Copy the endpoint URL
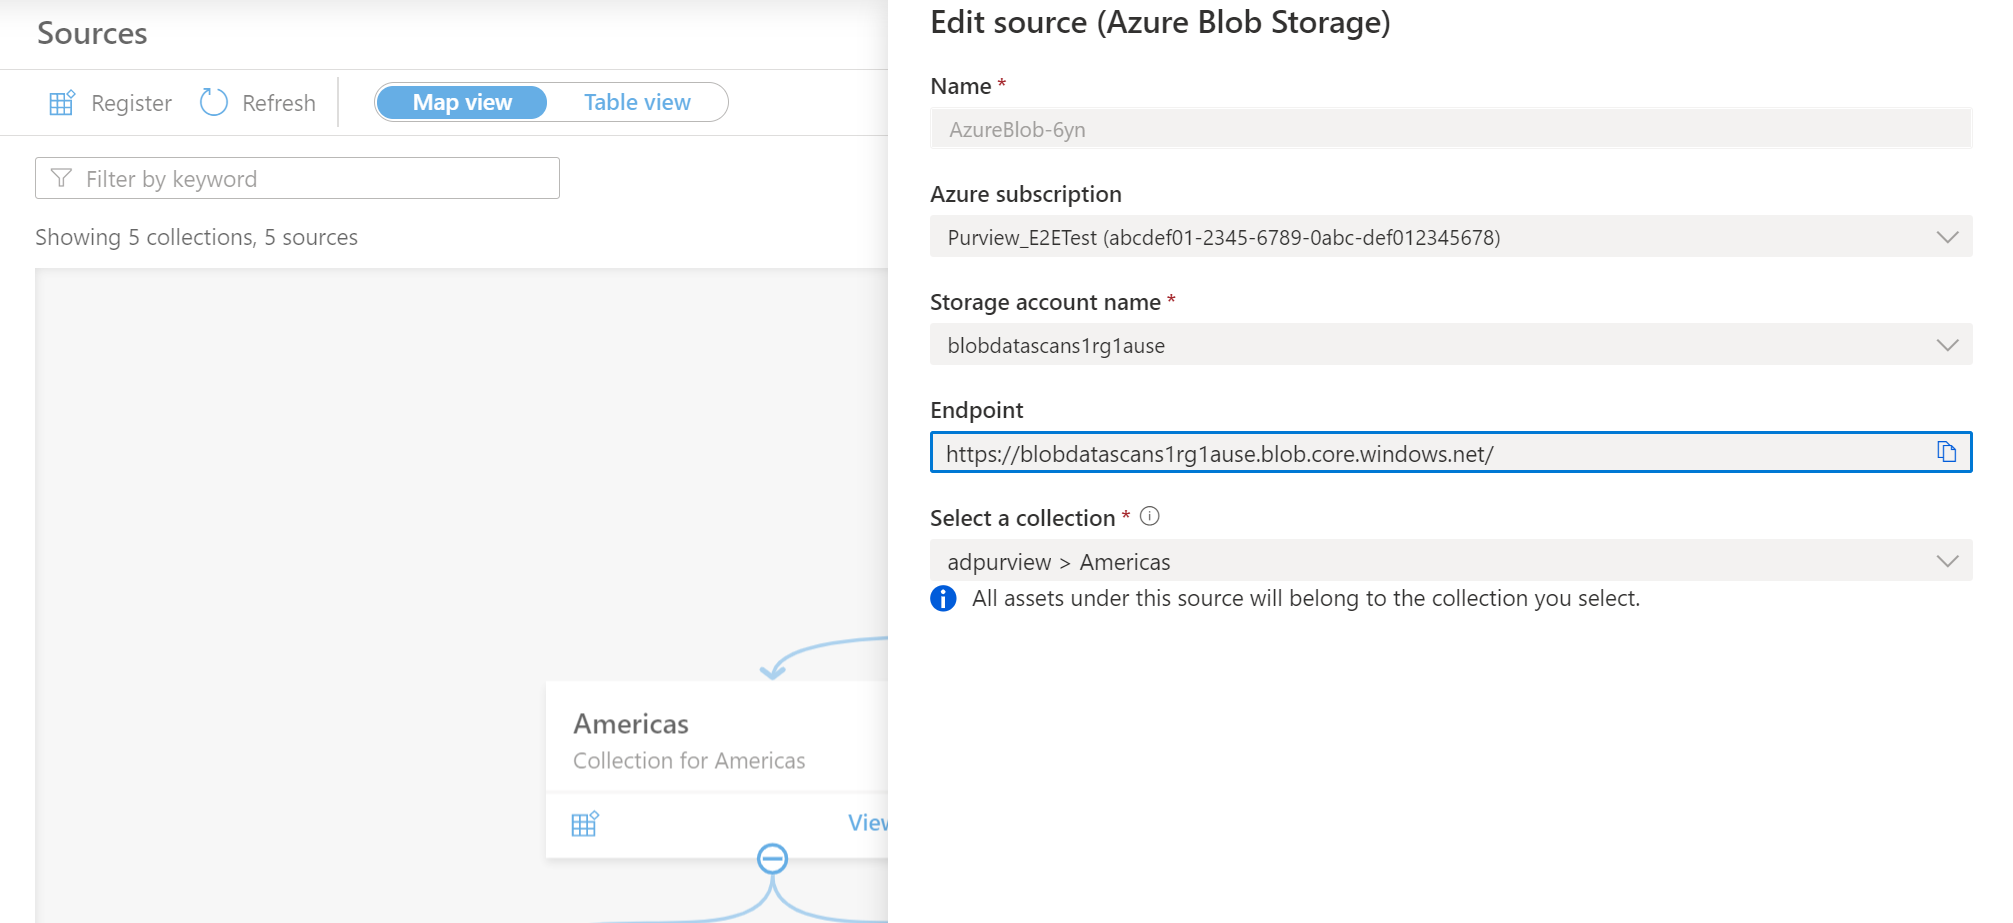The image size is (2013, 923). [x=1948, y=452]
